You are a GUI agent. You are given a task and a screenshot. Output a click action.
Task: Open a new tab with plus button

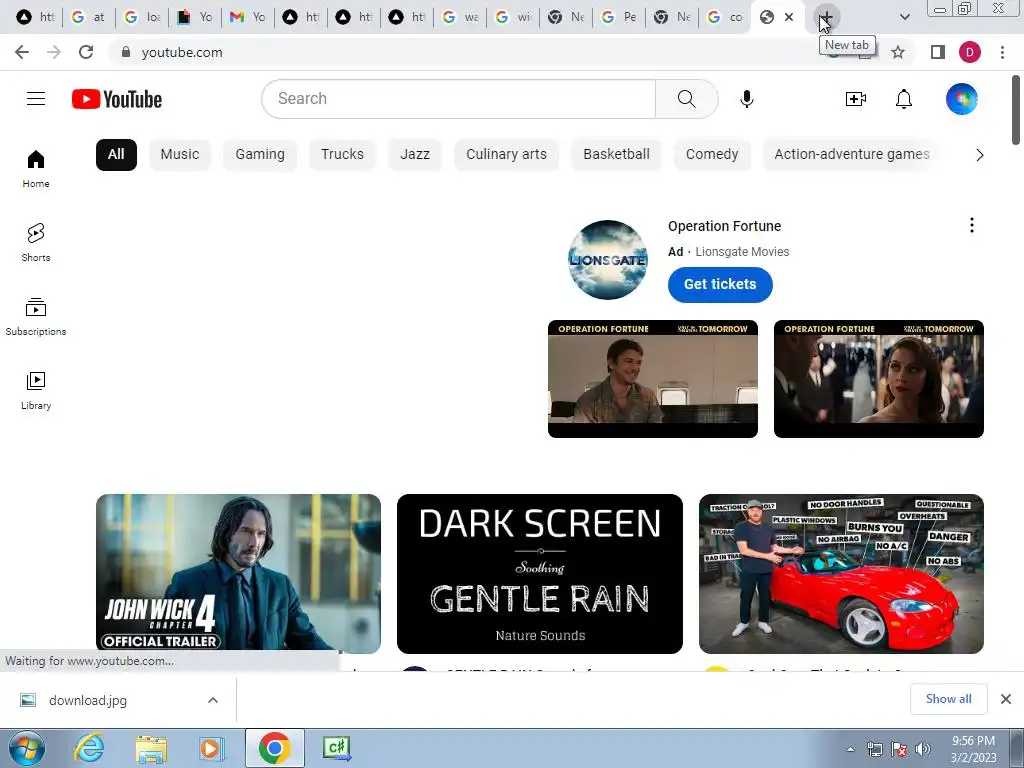[x=827, y=18]
